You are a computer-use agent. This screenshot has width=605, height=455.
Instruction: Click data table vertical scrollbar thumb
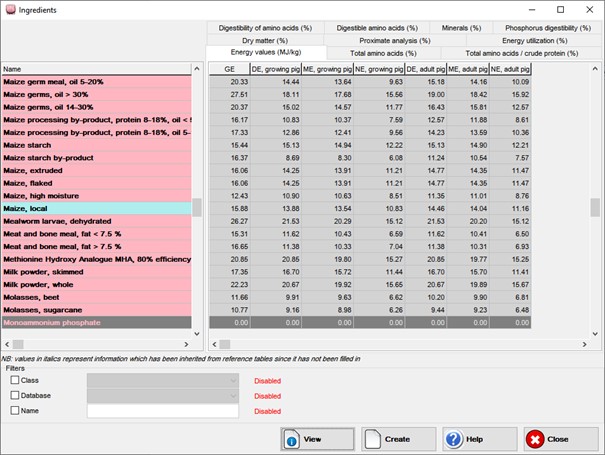595,207
